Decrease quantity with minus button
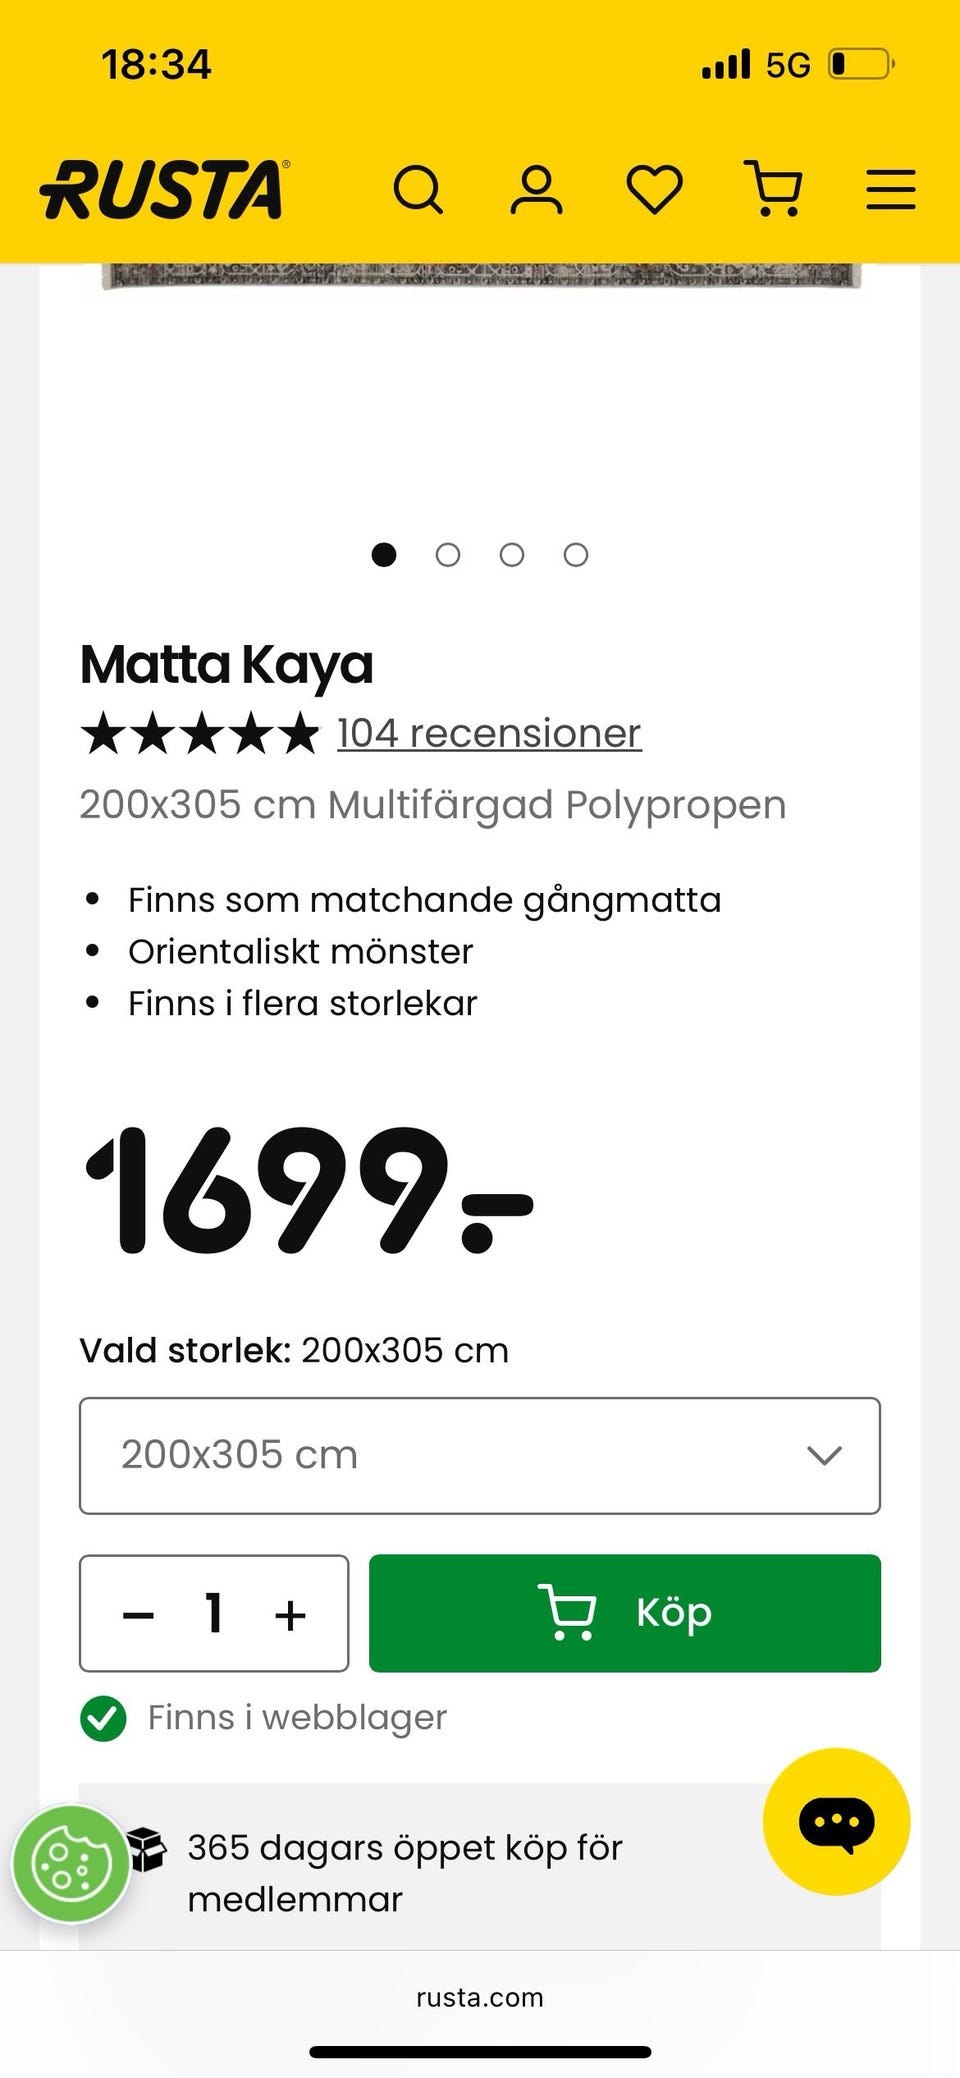This screenshot has height=2078, width=960. click(138, 1614)
